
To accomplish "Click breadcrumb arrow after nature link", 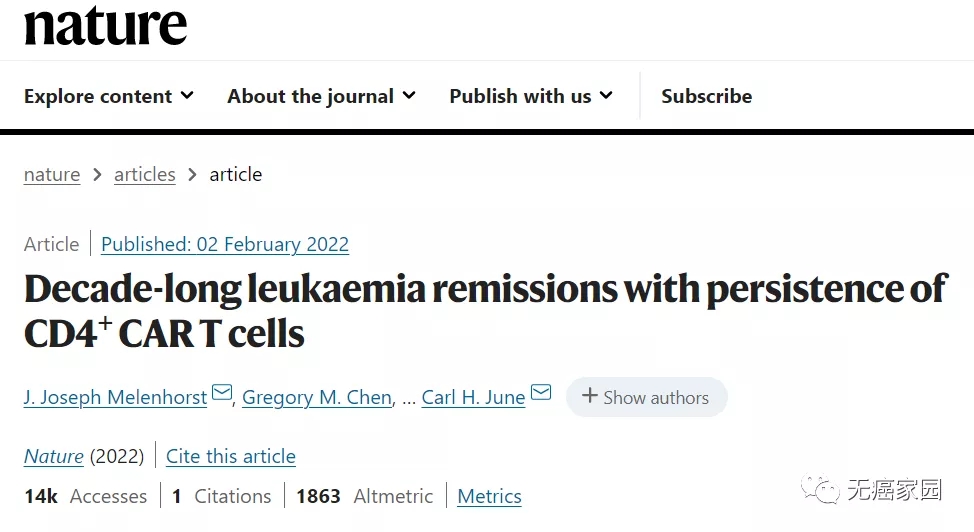I will tap(97, 174).
